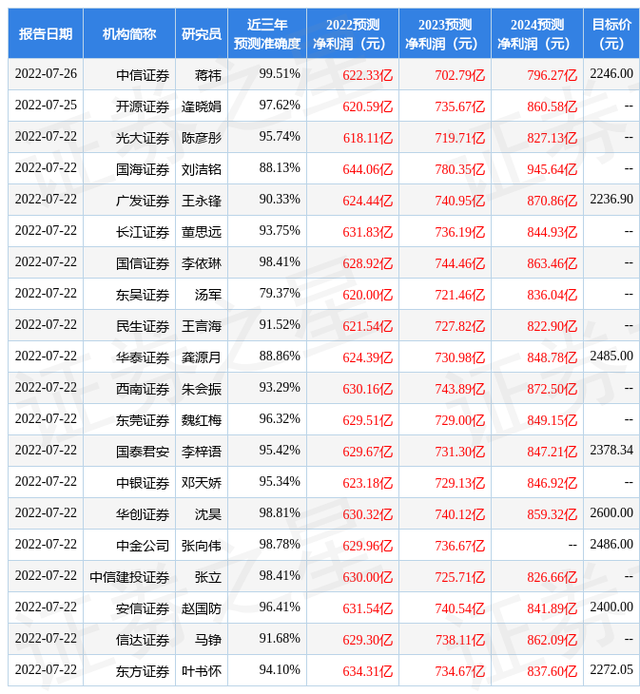Image resolution: width=640 pixels, height=694 pixels.
Task: Click 2024 forecast value 860.58亿
Action: tap(552, 106)
